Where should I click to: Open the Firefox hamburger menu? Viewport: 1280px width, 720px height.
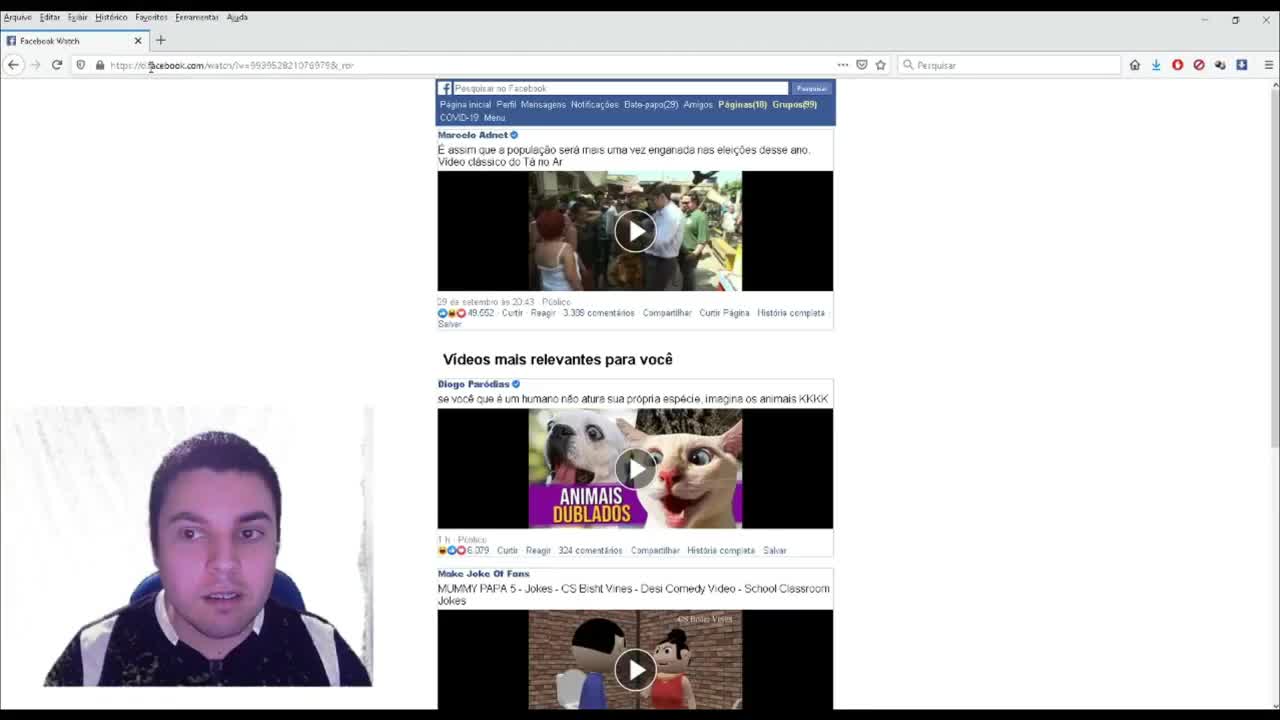coord(1268,65)
